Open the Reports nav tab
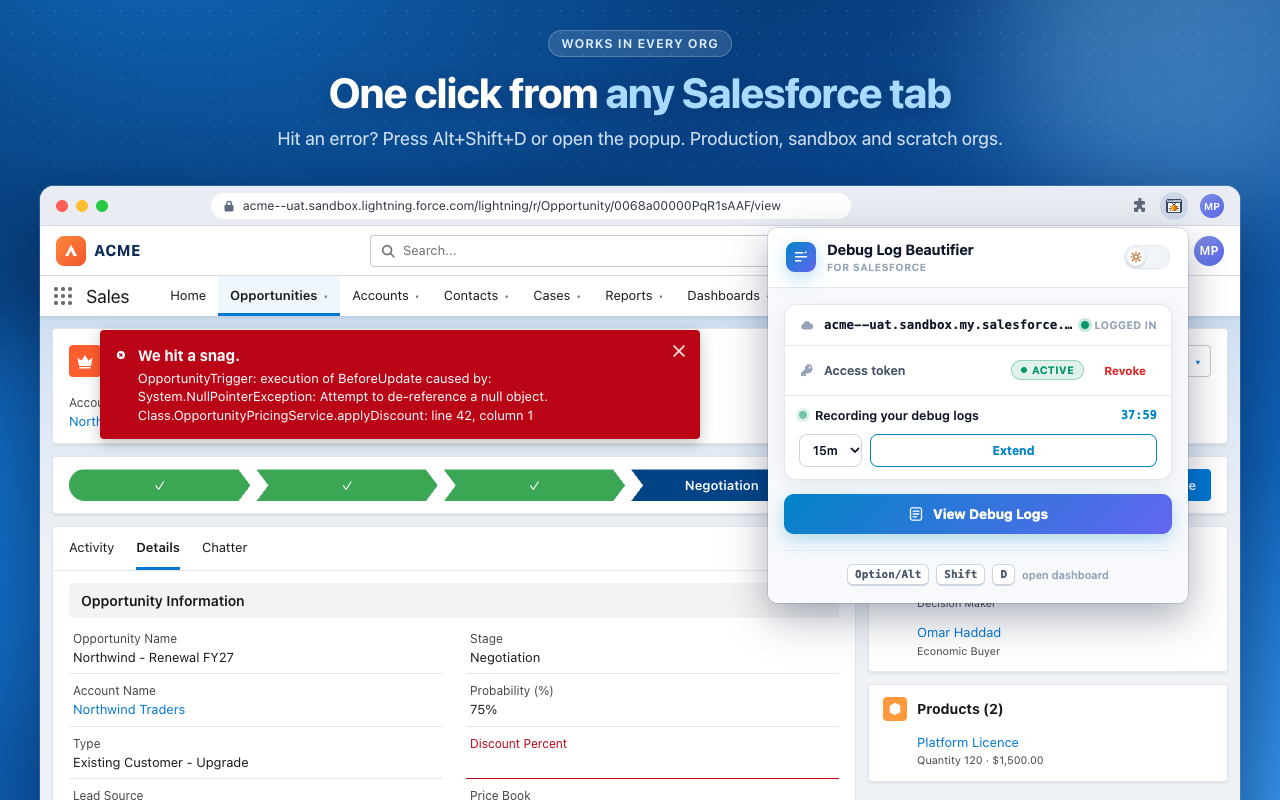The image size is (1280, 800). coord(629,296)
